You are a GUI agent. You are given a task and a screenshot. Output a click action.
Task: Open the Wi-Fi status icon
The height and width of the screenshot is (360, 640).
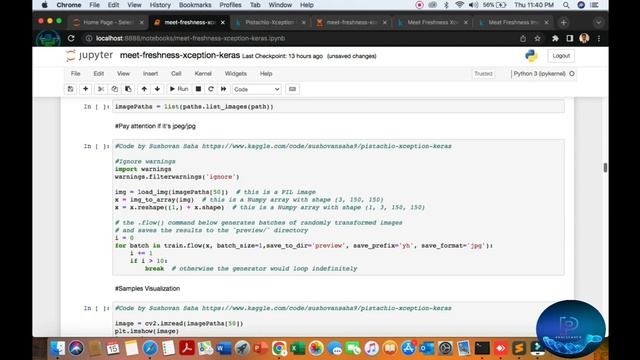pyautogui.click(x=460, y=5)
